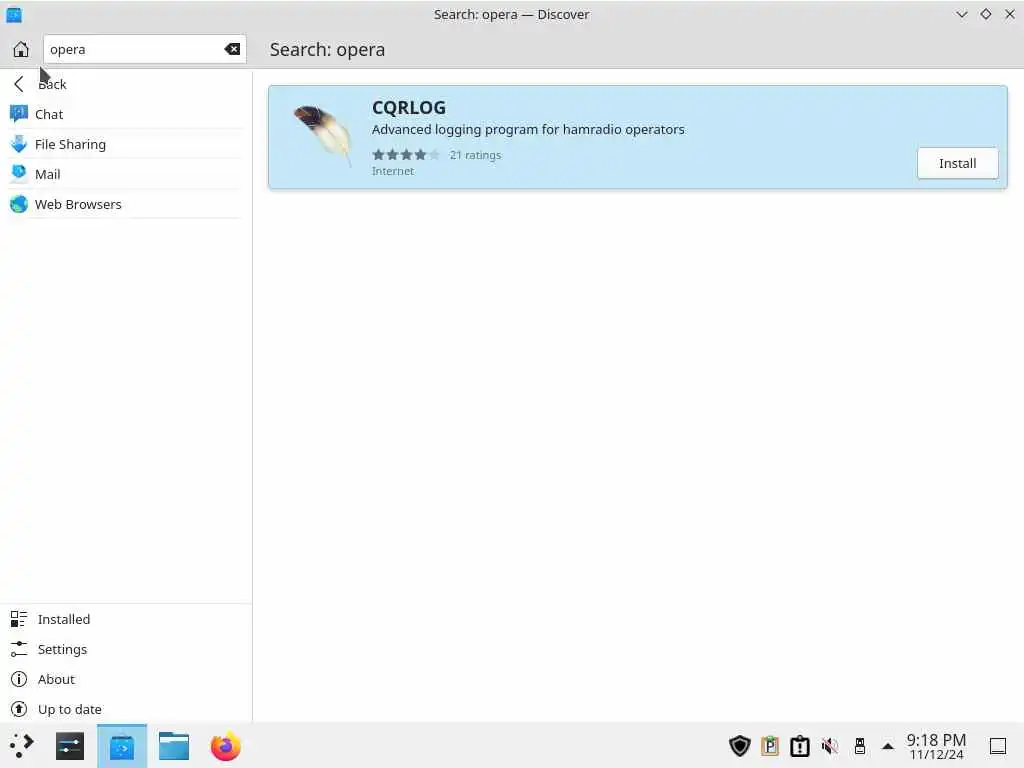1024x768 pixels.
Task: Click the exclamation notification tray icon
Action: (x=800, y=746)
